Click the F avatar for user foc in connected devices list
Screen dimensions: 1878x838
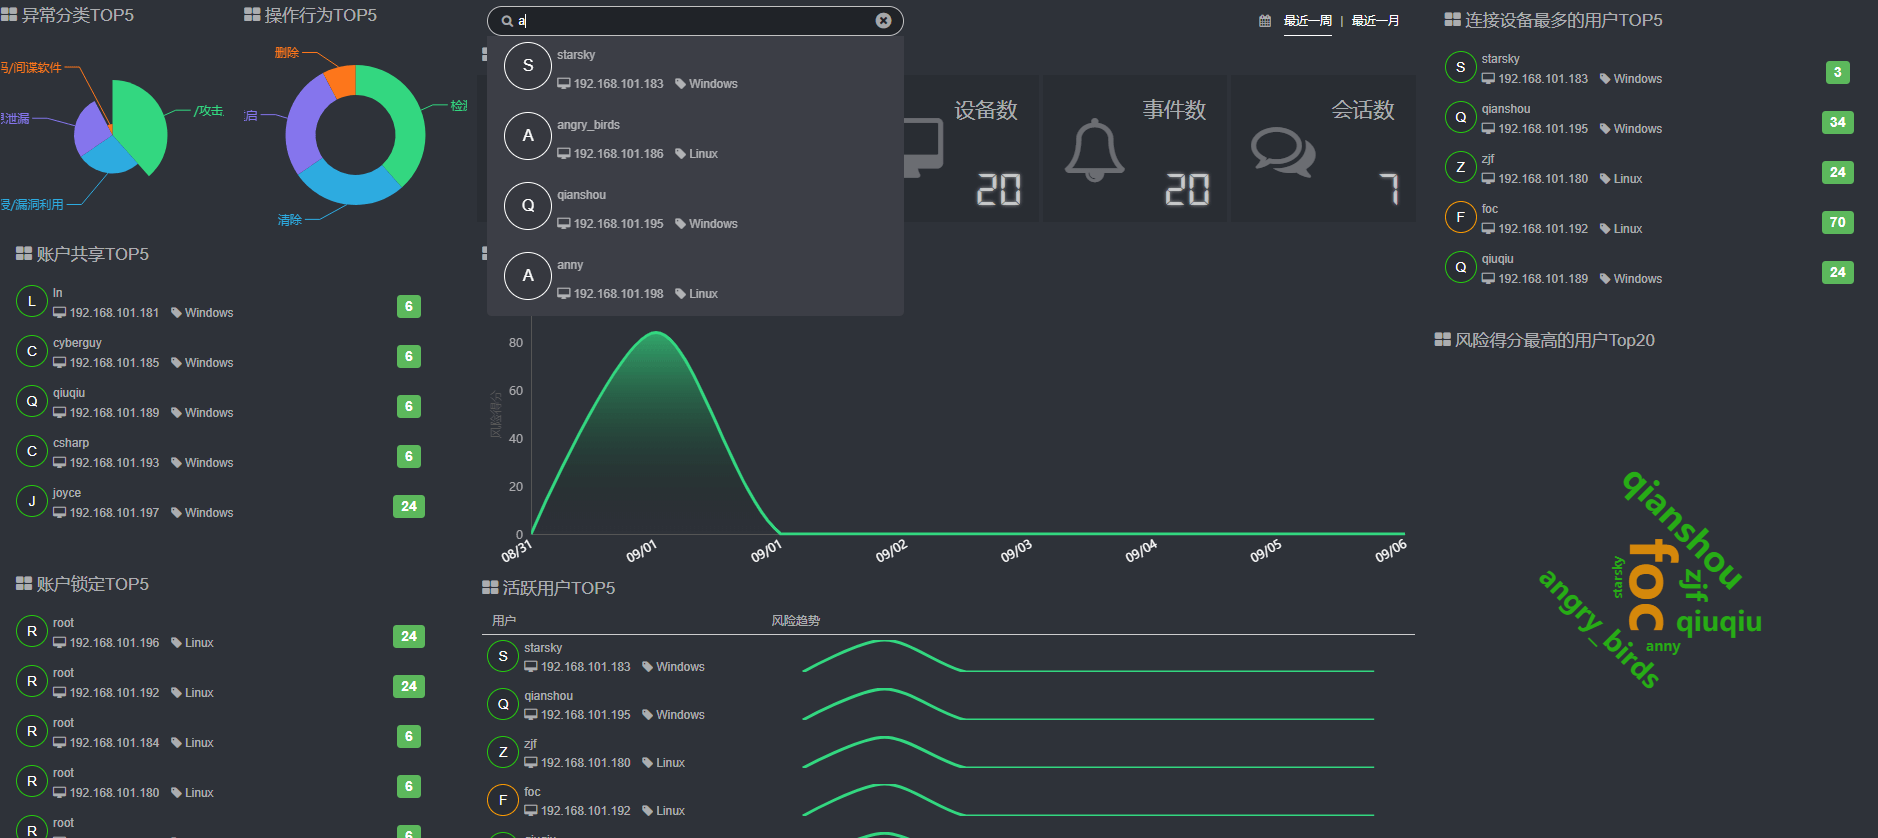tap(1460, 217)
